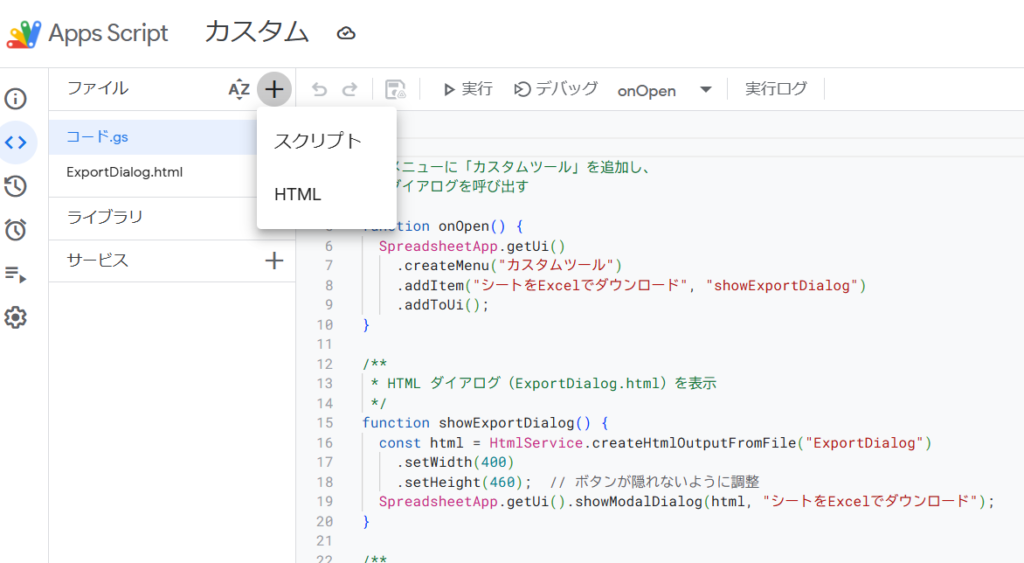
Task: Open the project history icon in sidebar
Action: 16,186
